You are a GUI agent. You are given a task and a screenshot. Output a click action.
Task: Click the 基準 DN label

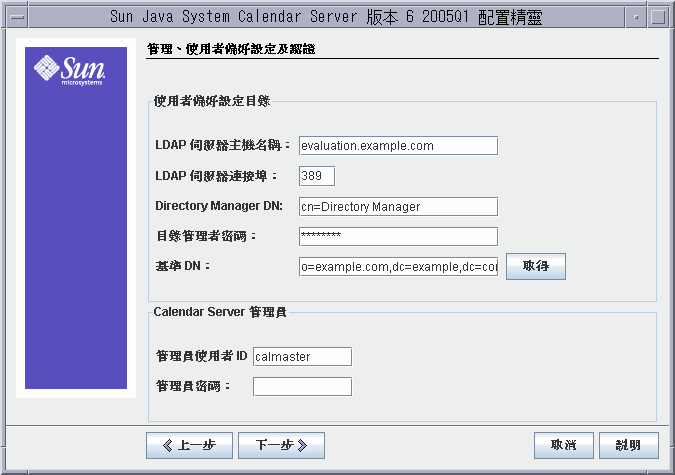click(x=183, y=266)
